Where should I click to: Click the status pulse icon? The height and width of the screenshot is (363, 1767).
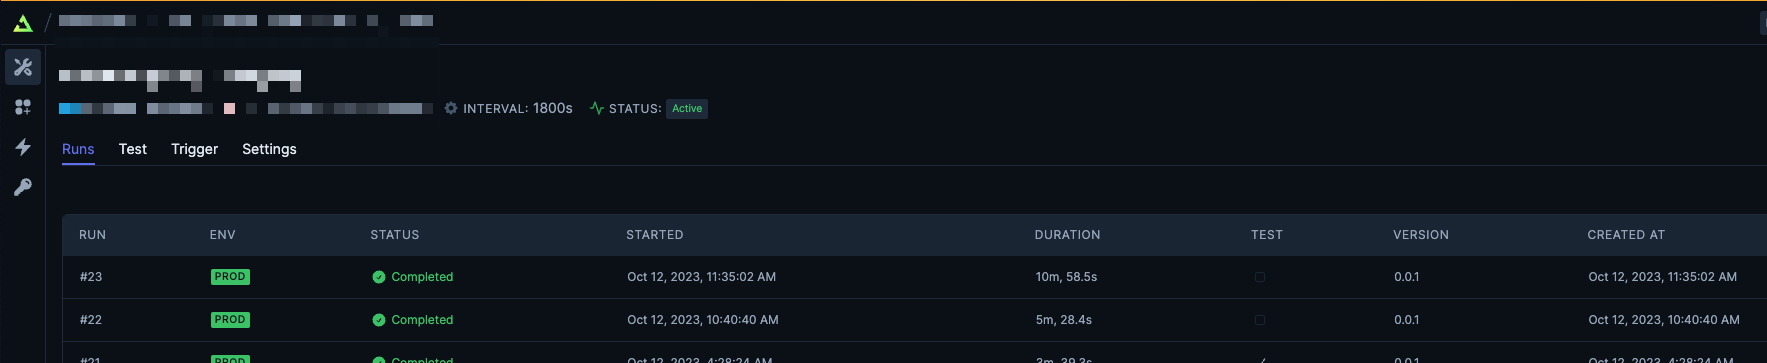tap(597, 108)
